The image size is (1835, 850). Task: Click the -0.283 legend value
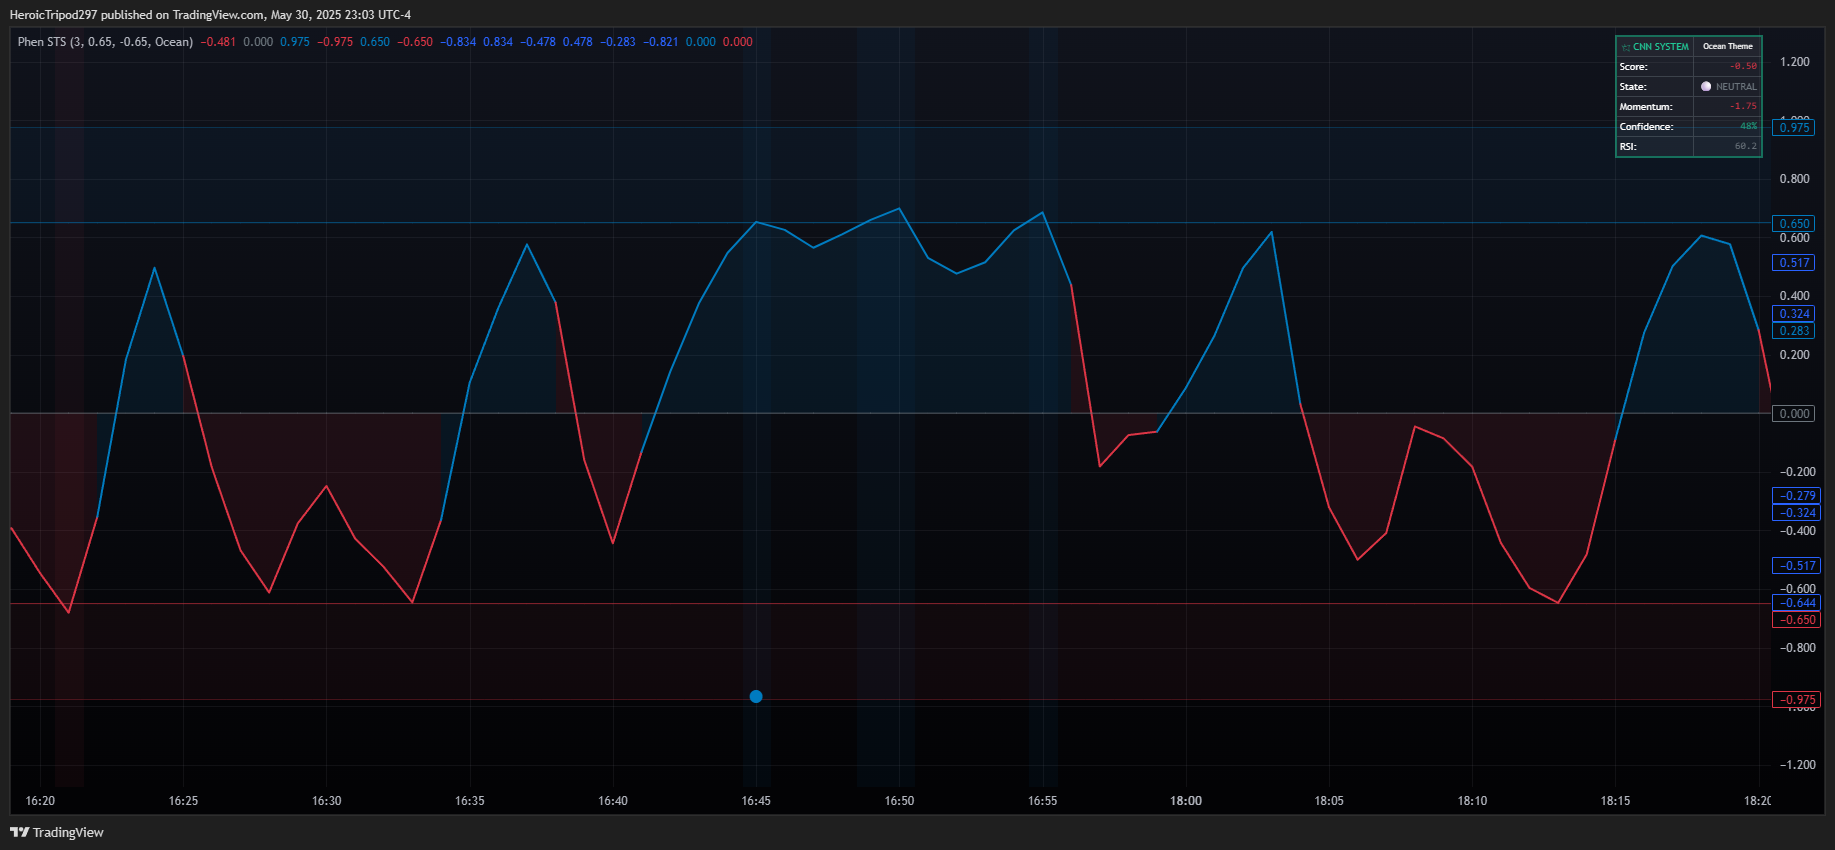(618, 42)
